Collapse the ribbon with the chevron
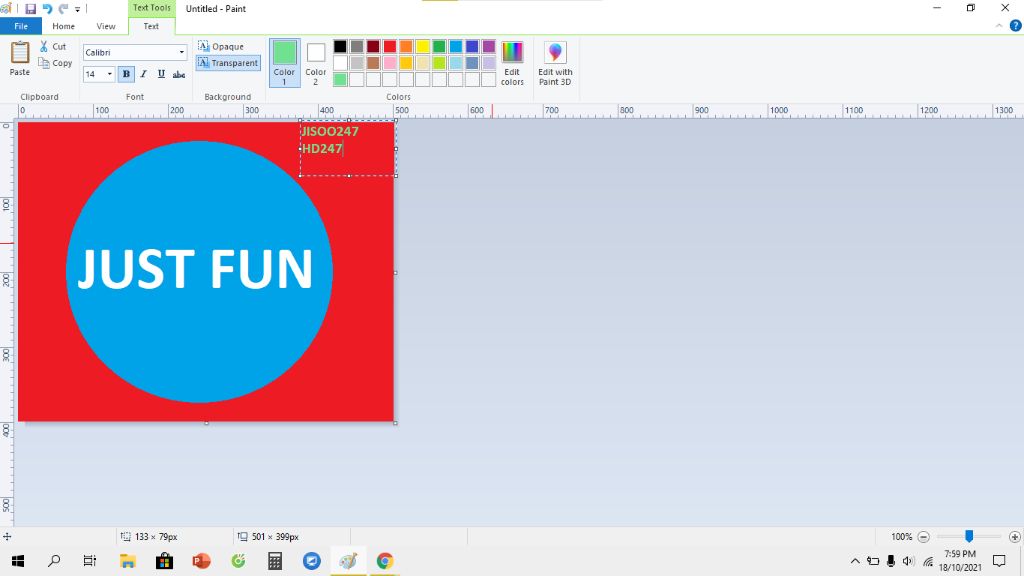This screenshot has width=1024, height=576. (x=999, y=26)
